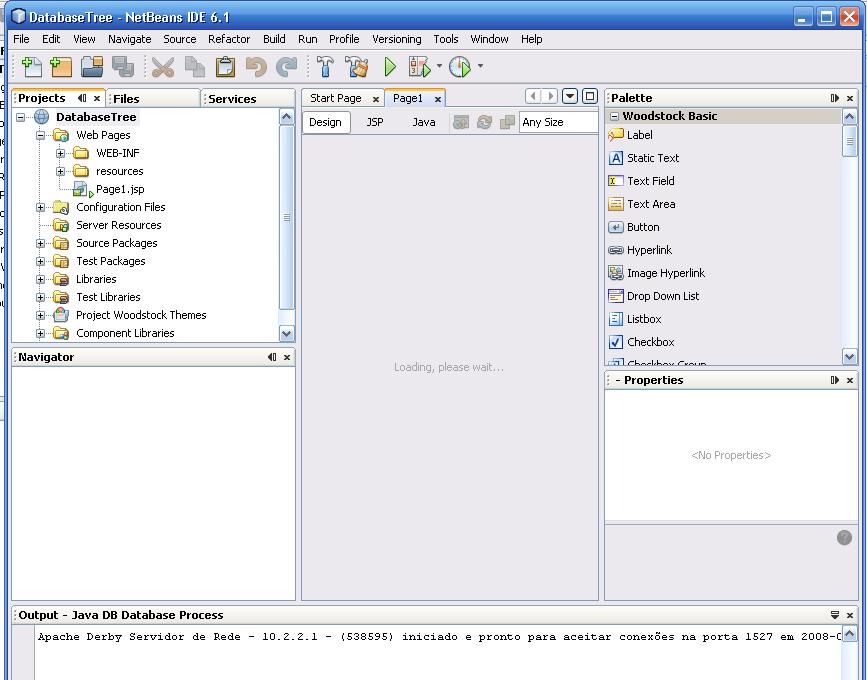Viewport: 867px width, 680px height.
Task: Minimize the Properties panel
Action: click(835, 380)
